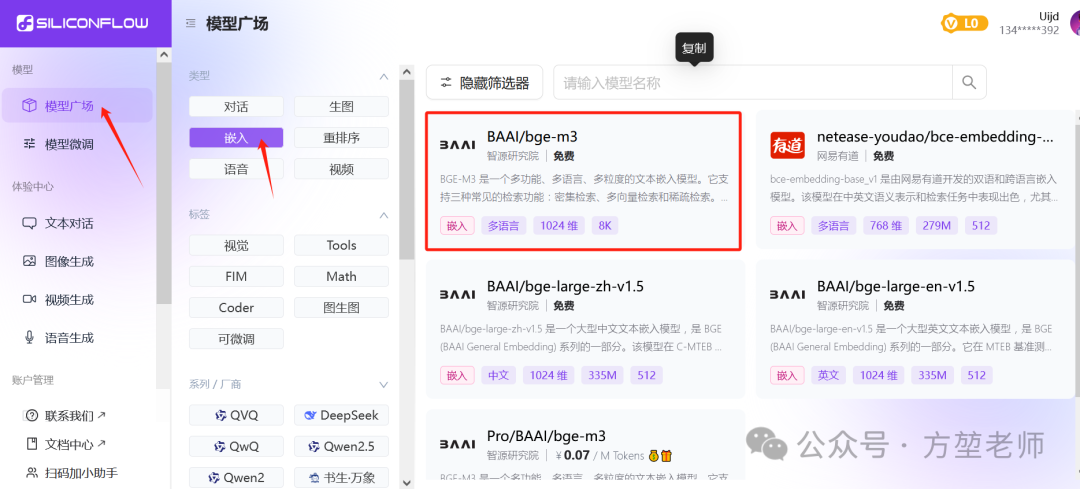
Task: Deselect the 嵌入 type filter
Action: pos(236,138)
